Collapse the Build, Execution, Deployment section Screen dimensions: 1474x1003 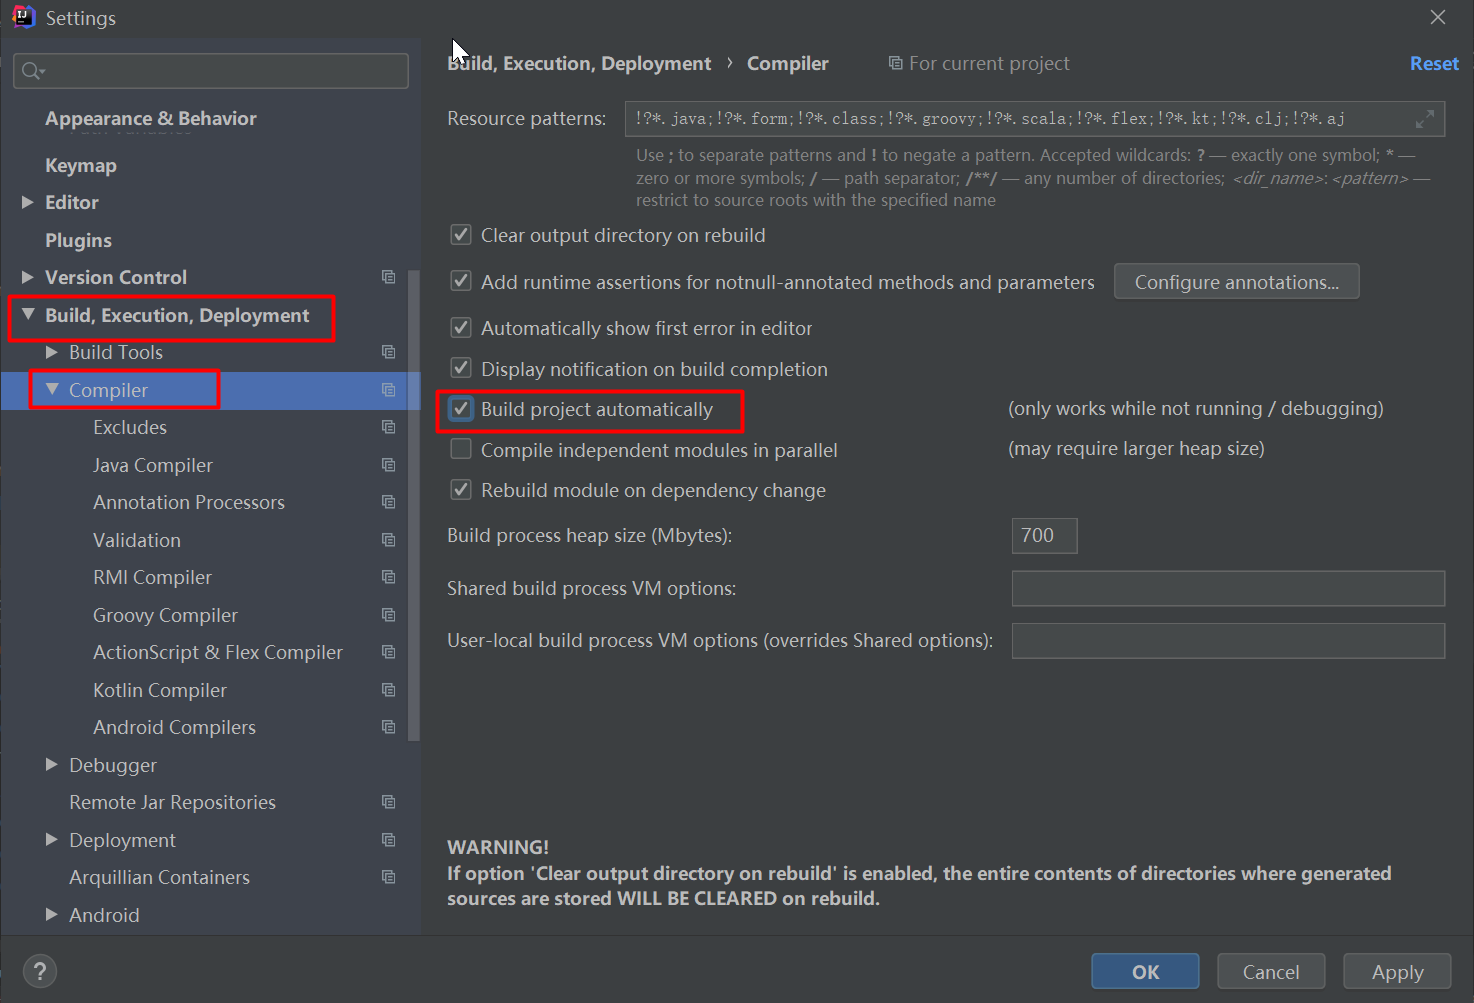point(28,315)
